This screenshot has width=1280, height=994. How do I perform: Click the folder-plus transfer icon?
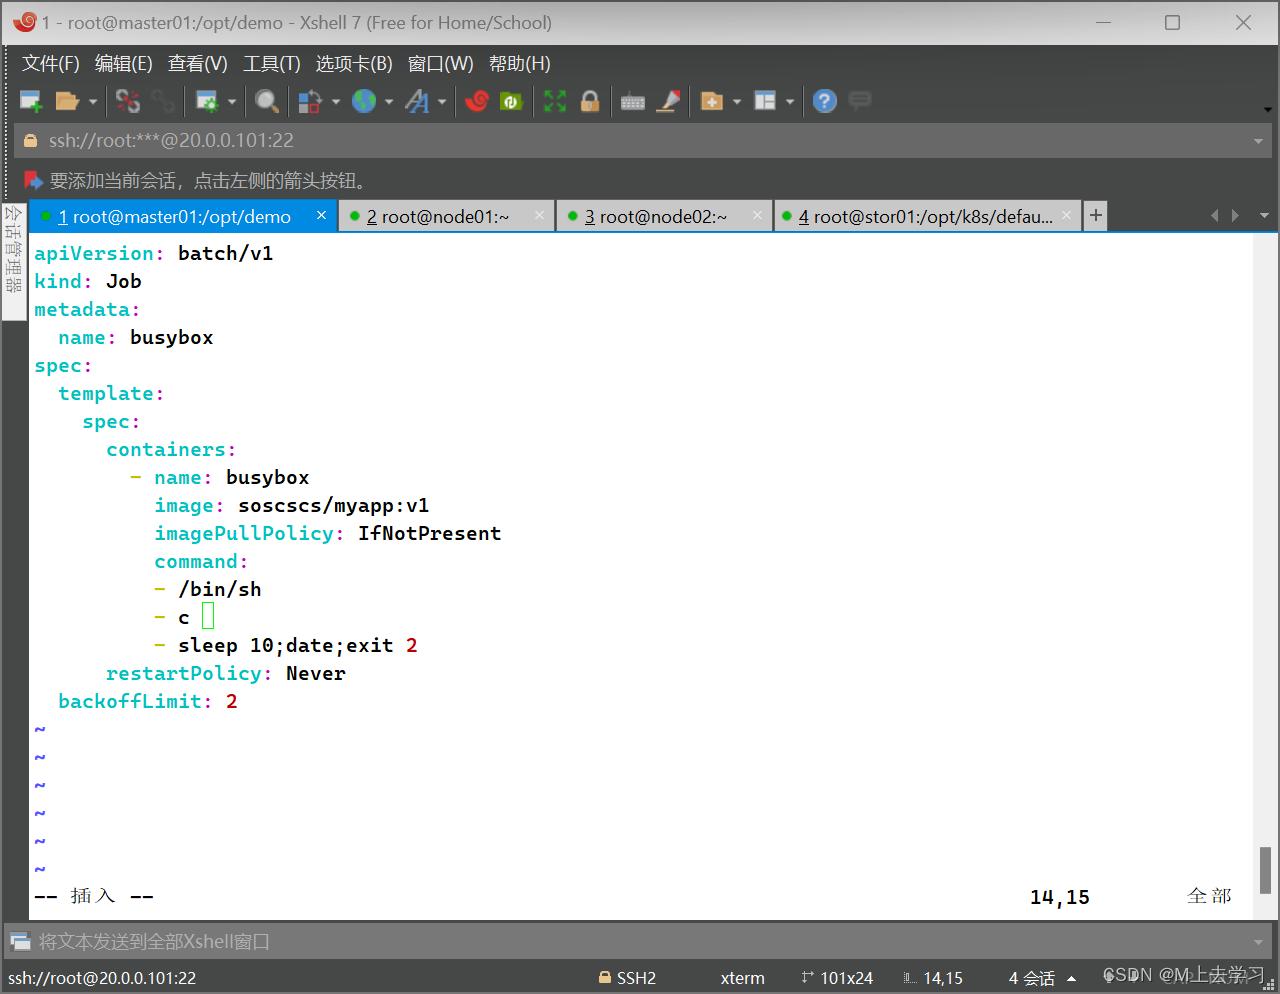(712, 101)
